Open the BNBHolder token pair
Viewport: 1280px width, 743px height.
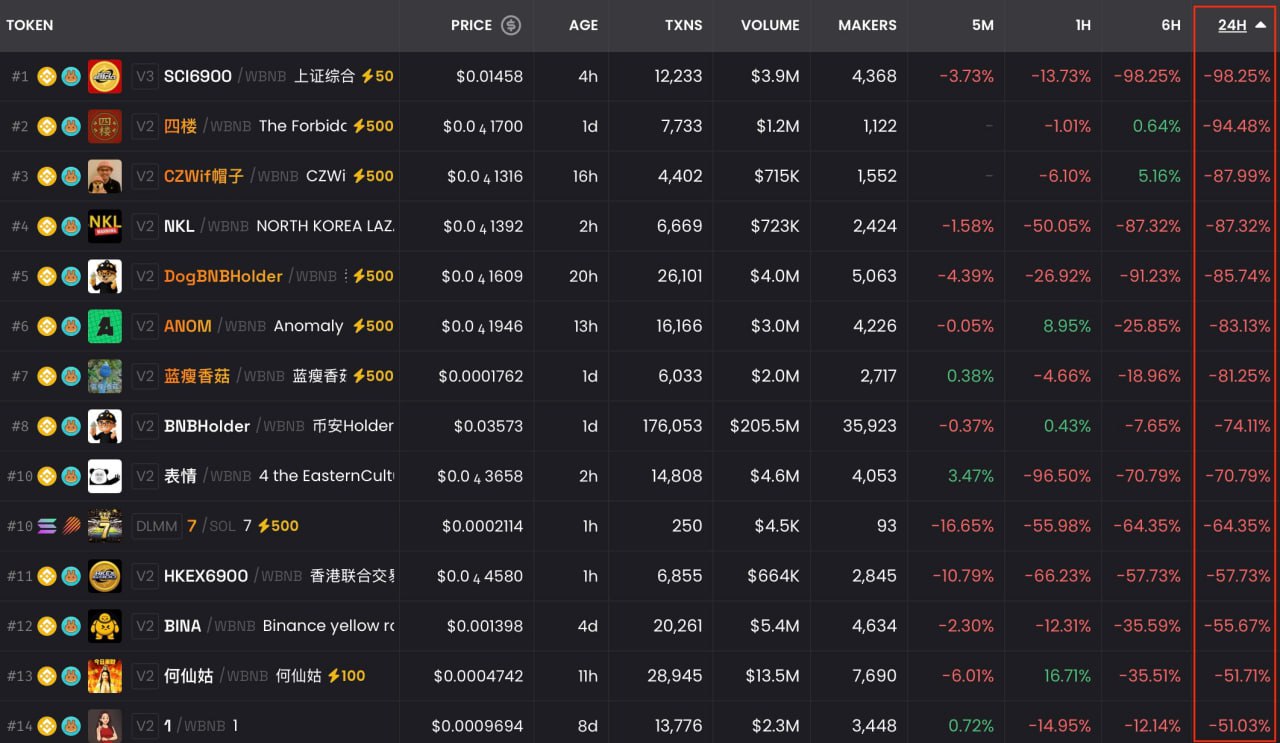point(207,426)
